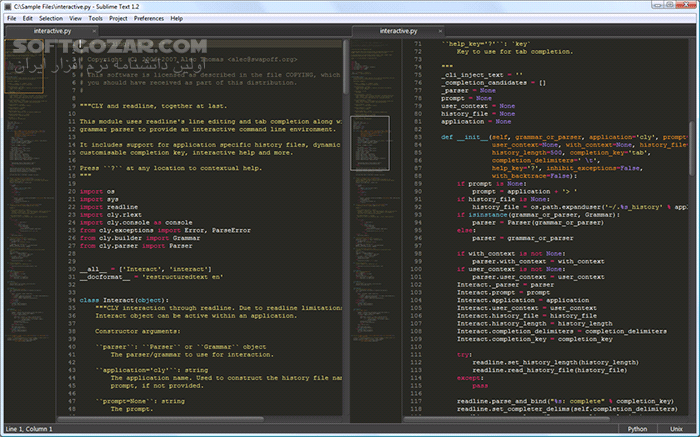Close the right pane interactive.py tab
This screenshot has height=437, width=700.
pos(440,31)
